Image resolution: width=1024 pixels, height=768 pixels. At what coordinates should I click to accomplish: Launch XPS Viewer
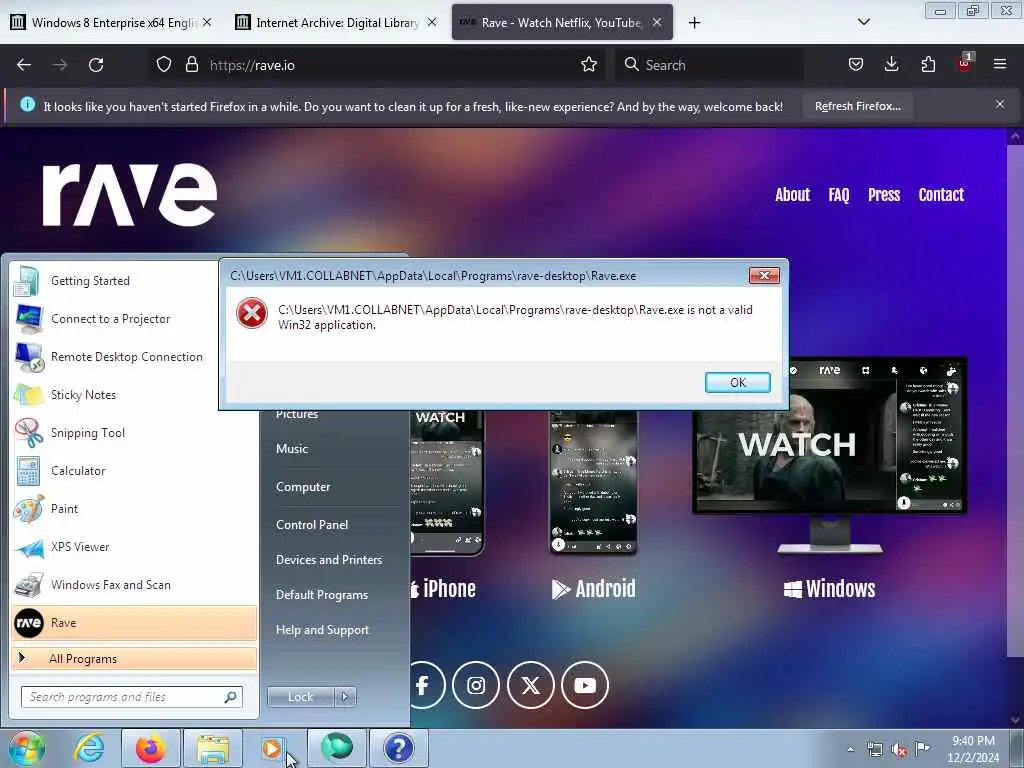pos(134,547)
